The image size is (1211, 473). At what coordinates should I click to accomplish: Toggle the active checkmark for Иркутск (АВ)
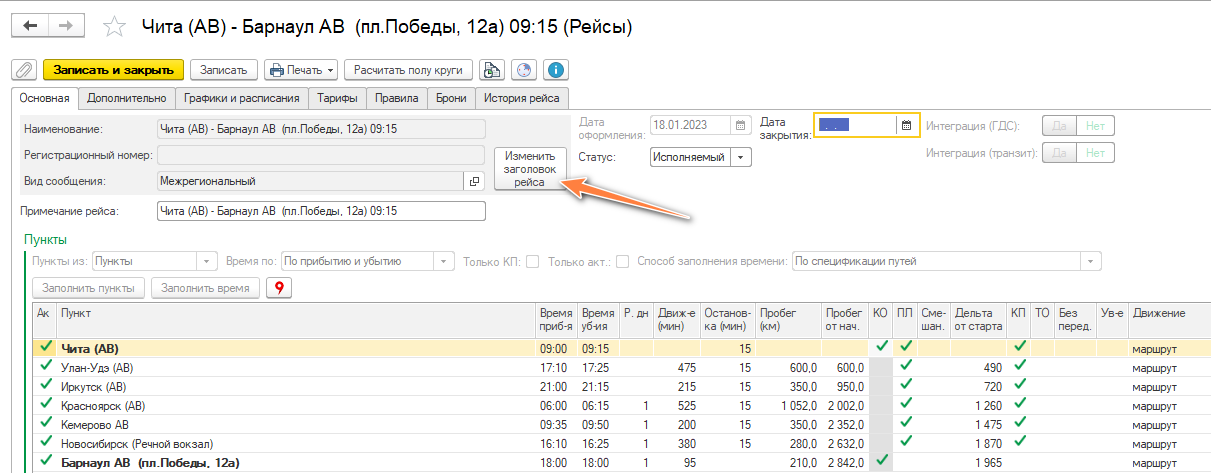pos(45,386)
